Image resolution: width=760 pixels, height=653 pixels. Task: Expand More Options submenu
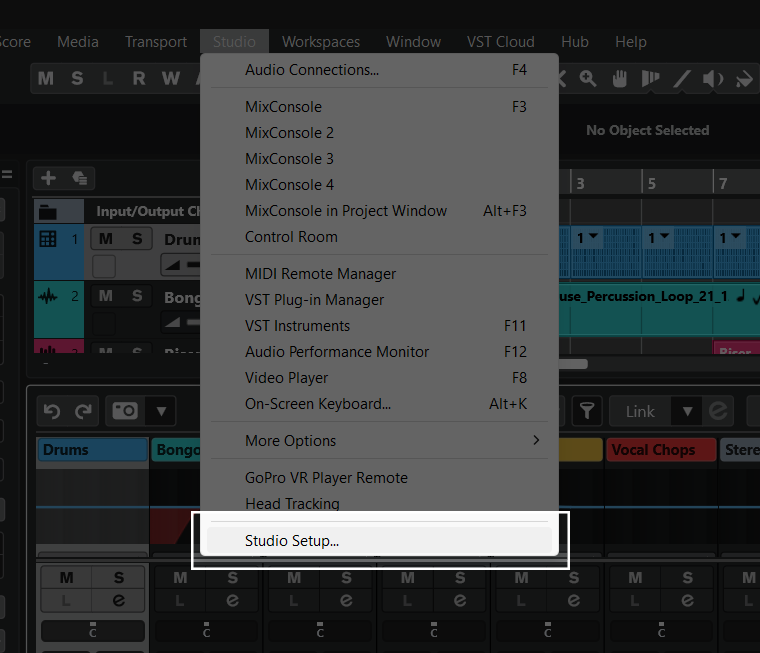pos(379,441)
